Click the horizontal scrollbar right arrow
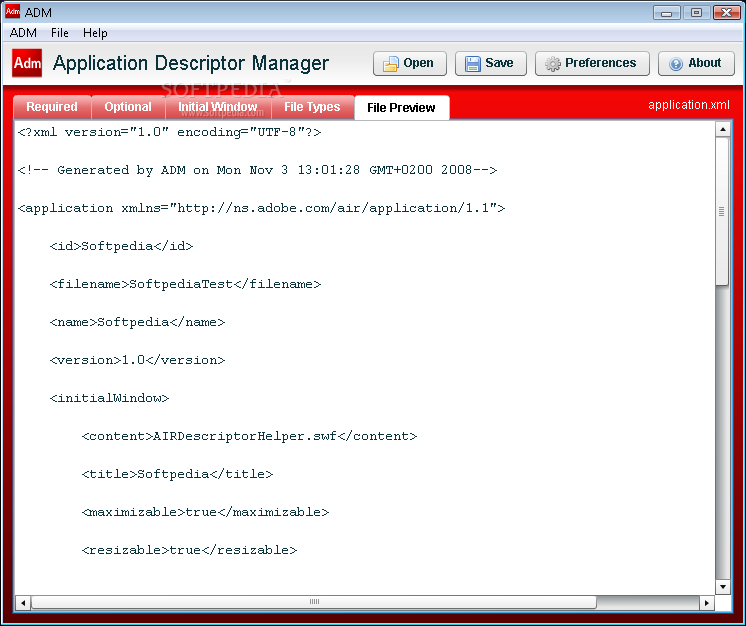746x626 pixels. (x=707, y=603)
